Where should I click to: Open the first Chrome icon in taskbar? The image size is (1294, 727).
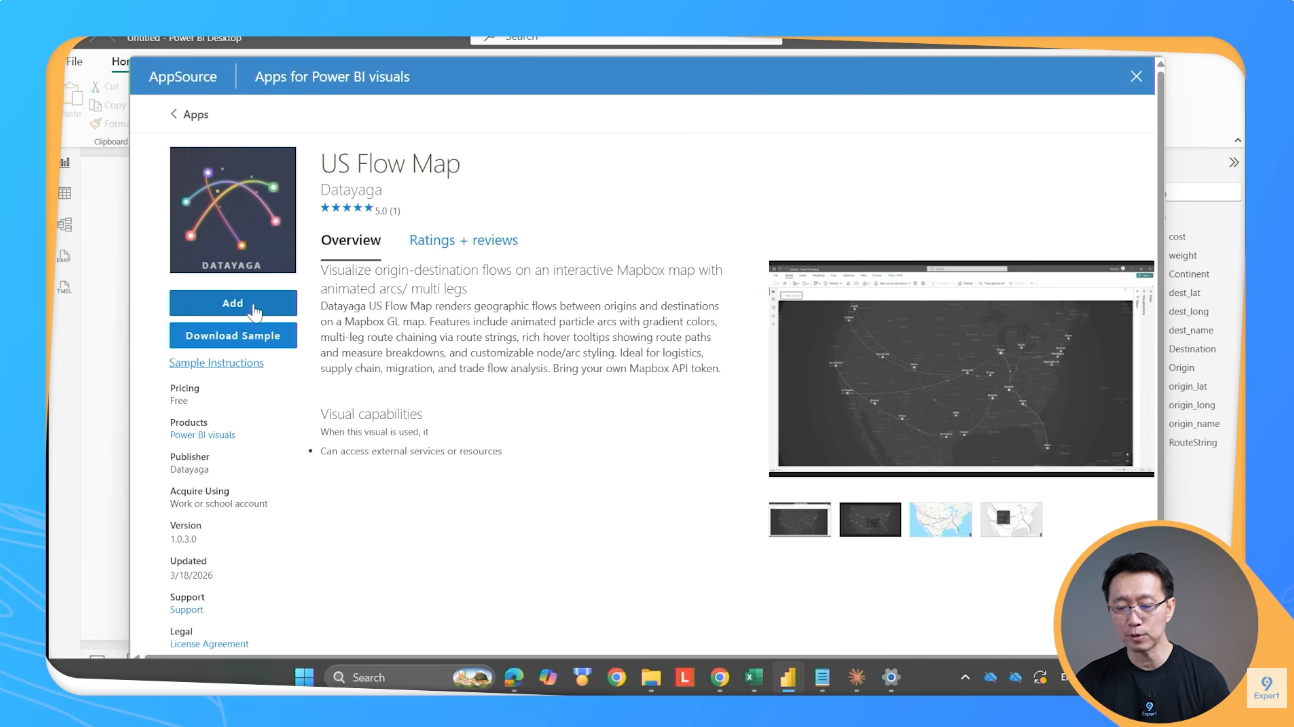pyautogui.click(x=616, y=677)
